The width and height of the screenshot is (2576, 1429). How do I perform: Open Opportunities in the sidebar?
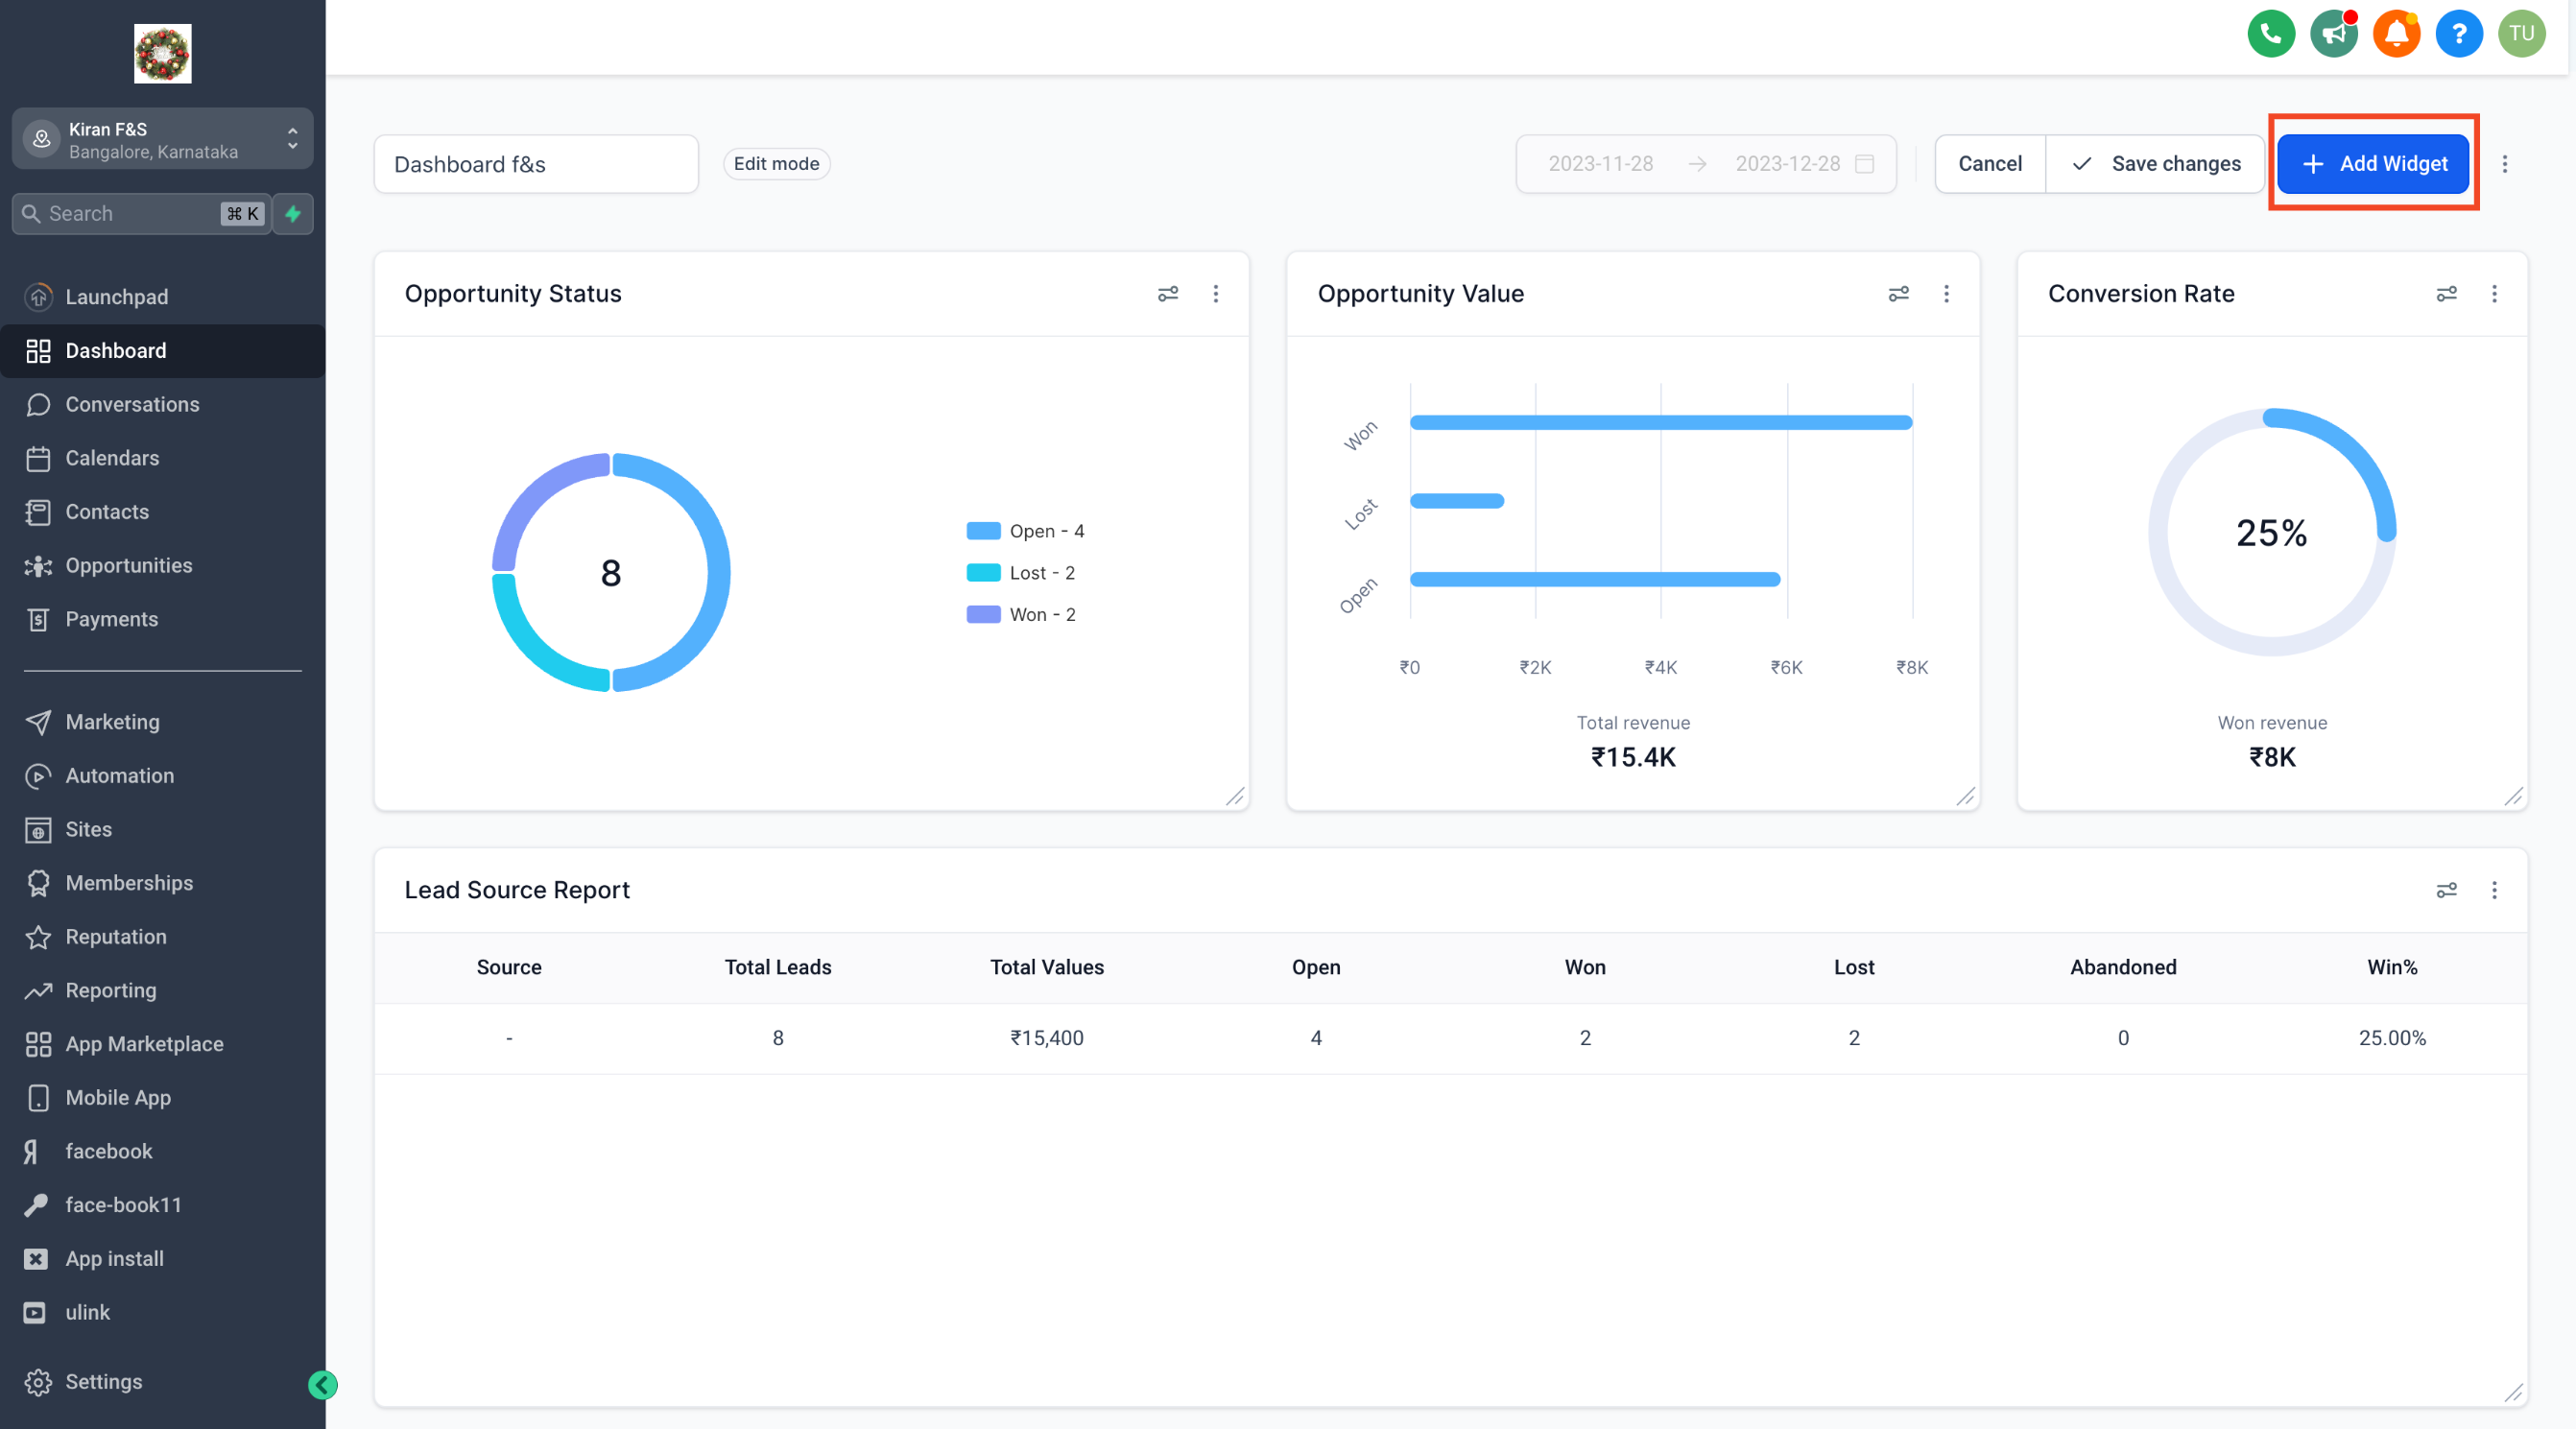click(128, 566)
